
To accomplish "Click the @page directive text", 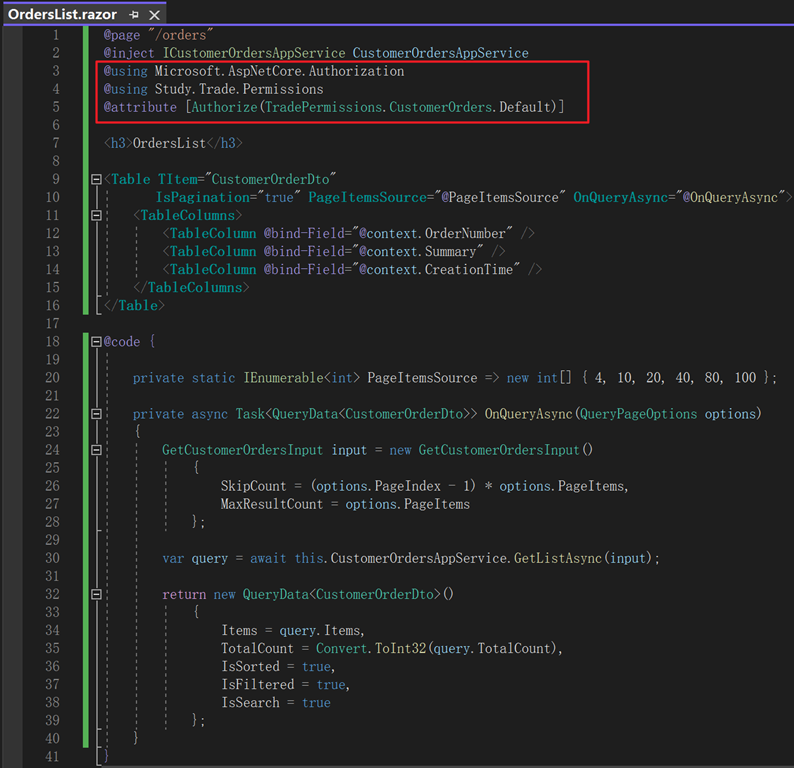I will 122,35.
